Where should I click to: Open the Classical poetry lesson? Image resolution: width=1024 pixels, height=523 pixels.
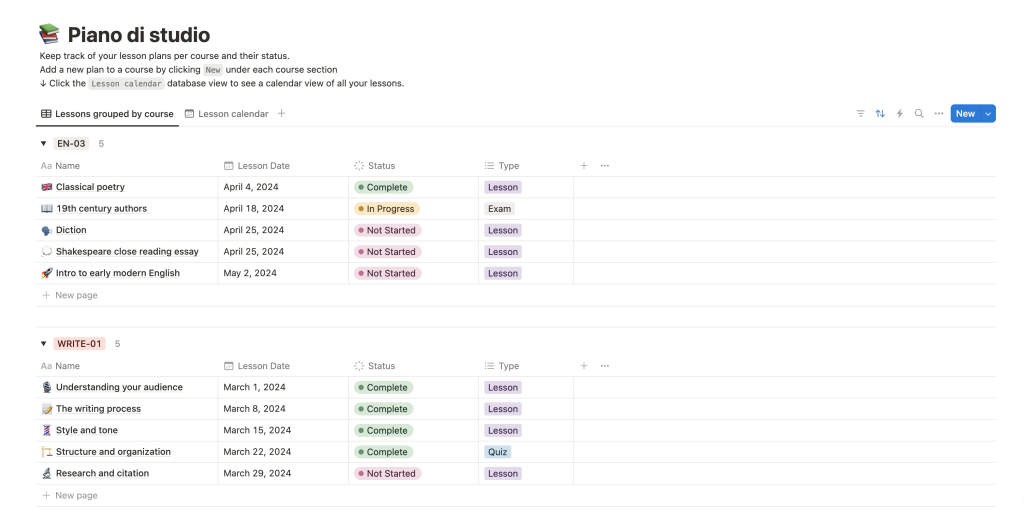90,187
